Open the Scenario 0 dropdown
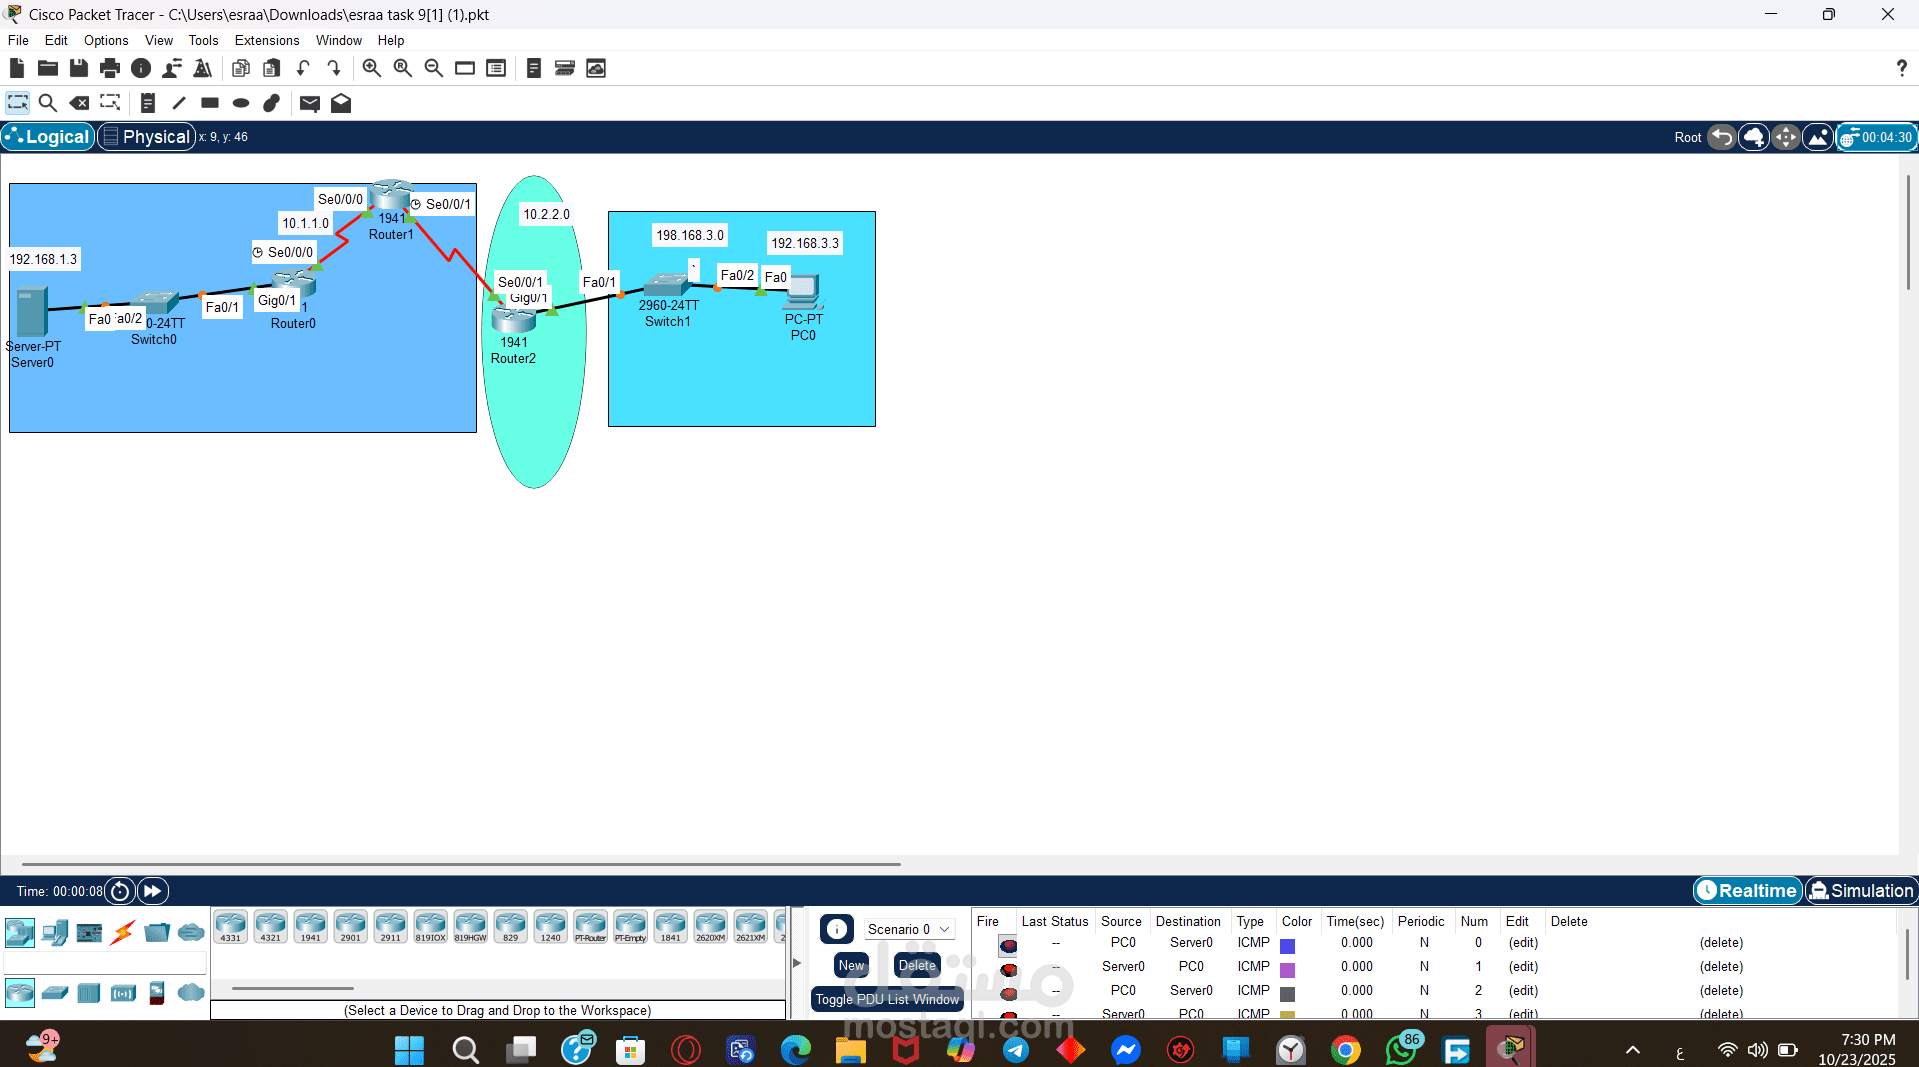The image size is (1919, 1067). [907, 929]
